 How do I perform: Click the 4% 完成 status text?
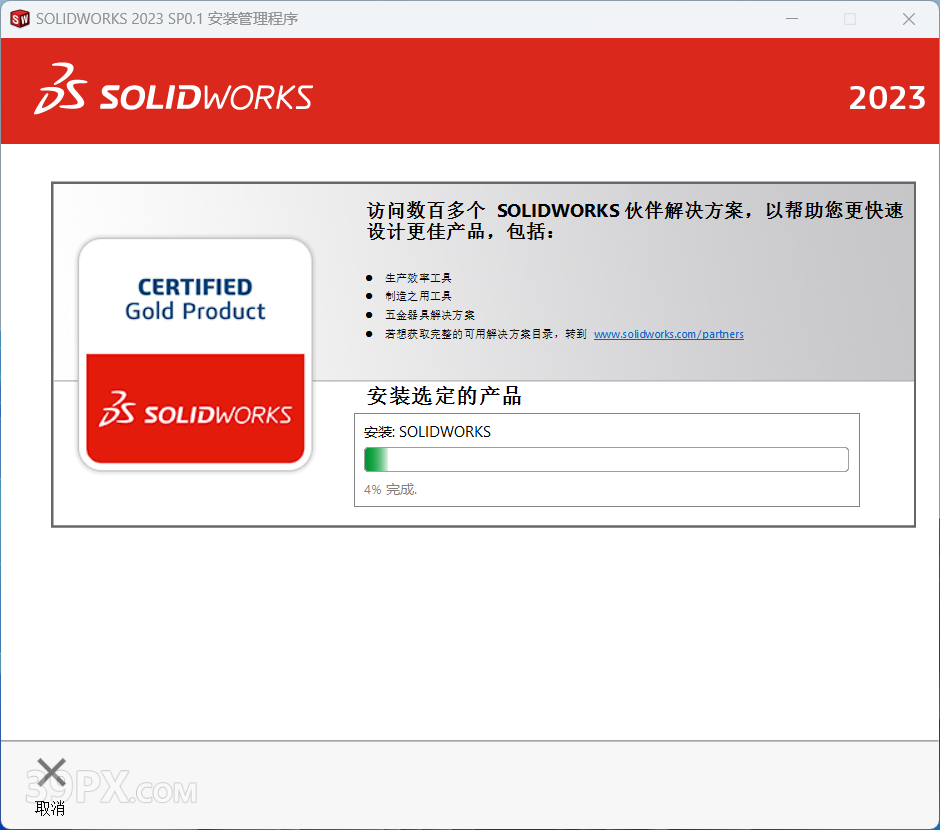(390, 490)
